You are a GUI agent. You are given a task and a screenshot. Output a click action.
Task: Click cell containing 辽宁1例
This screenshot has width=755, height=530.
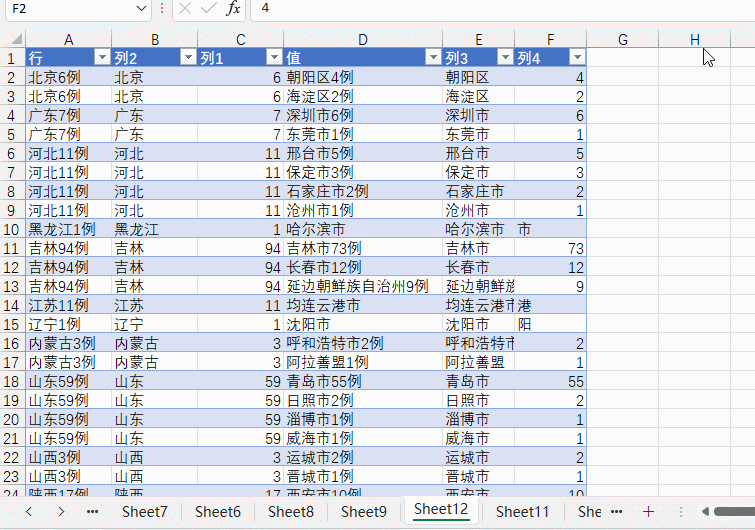(x=68, y=324)
